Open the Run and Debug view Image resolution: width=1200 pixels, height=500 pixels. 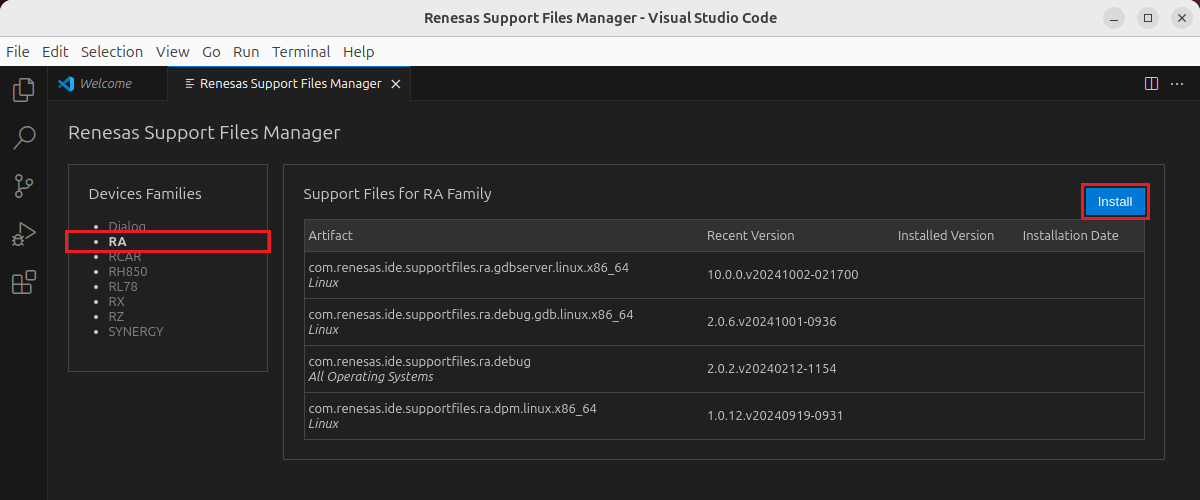(x=23, y=234)
